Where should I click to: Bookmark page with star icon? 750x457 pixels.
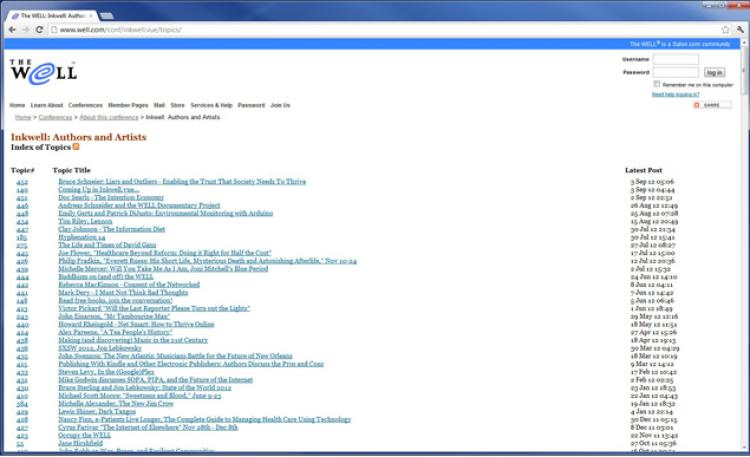725,30
